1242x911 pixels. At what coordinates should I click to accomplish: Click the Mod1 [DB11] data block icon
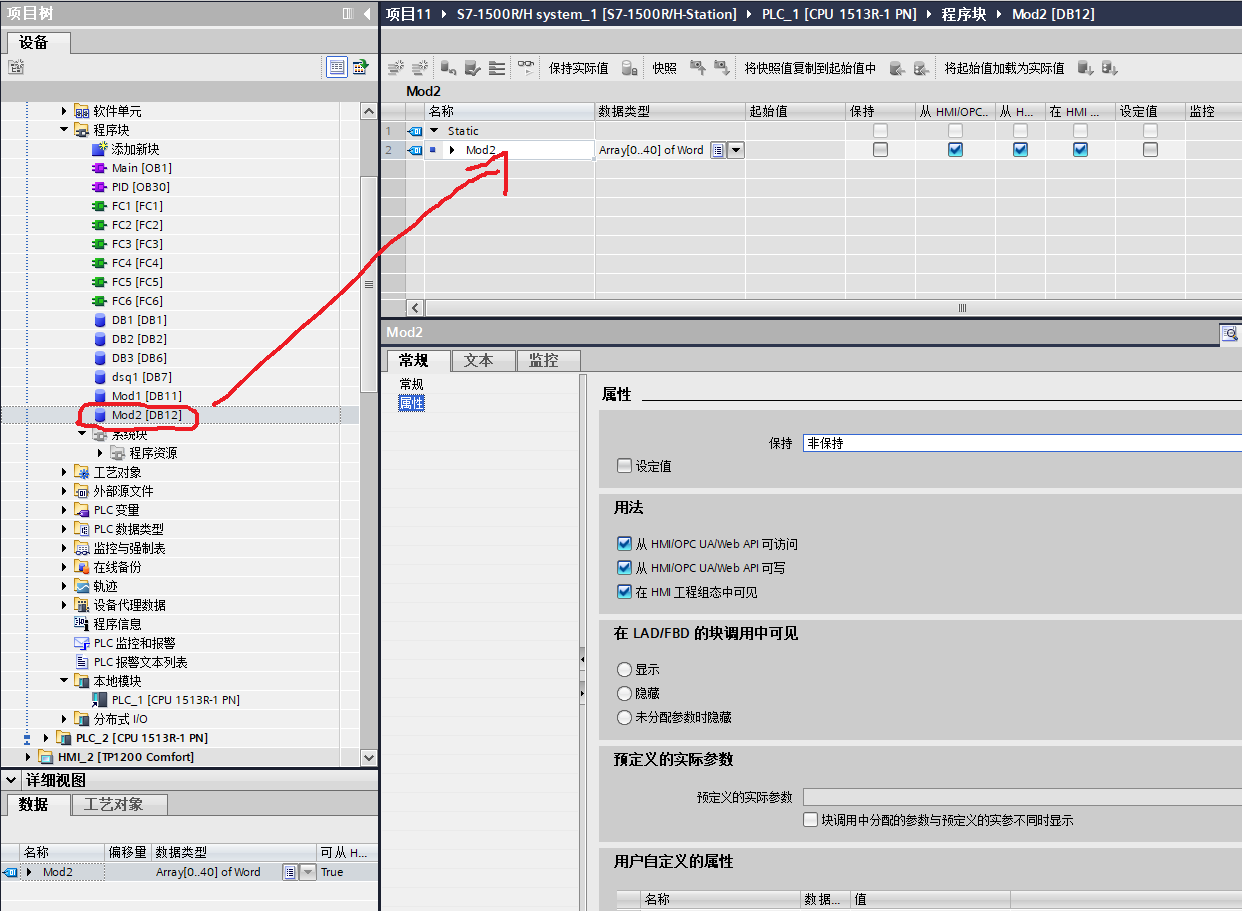(x=99, y=396)
